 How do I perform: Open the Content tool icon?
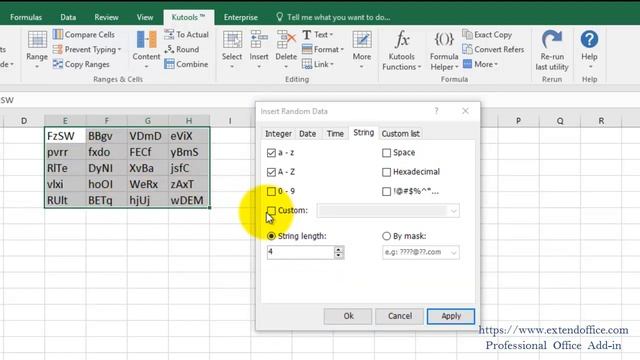pos(146,40)
